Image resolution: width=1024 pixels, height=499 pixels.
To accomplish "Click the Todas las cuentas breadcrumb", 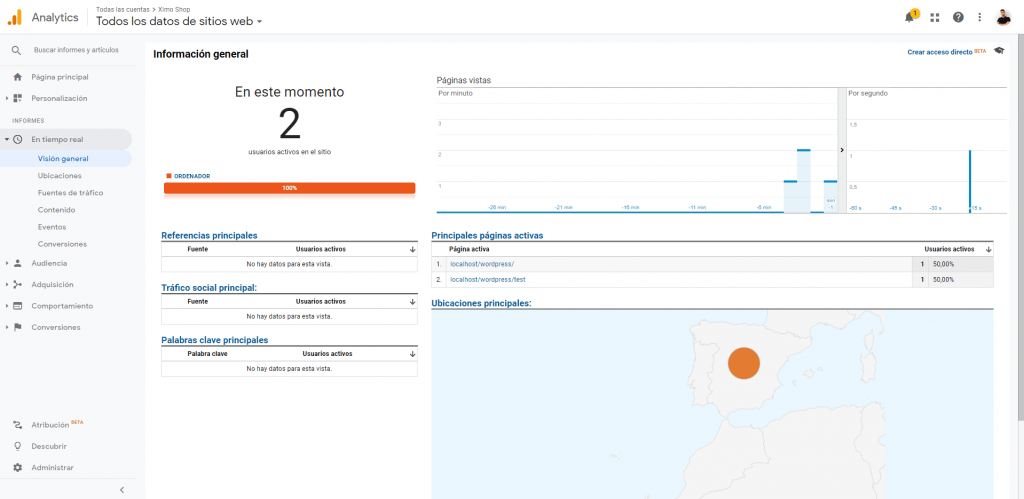I will [x=122, y=10].
